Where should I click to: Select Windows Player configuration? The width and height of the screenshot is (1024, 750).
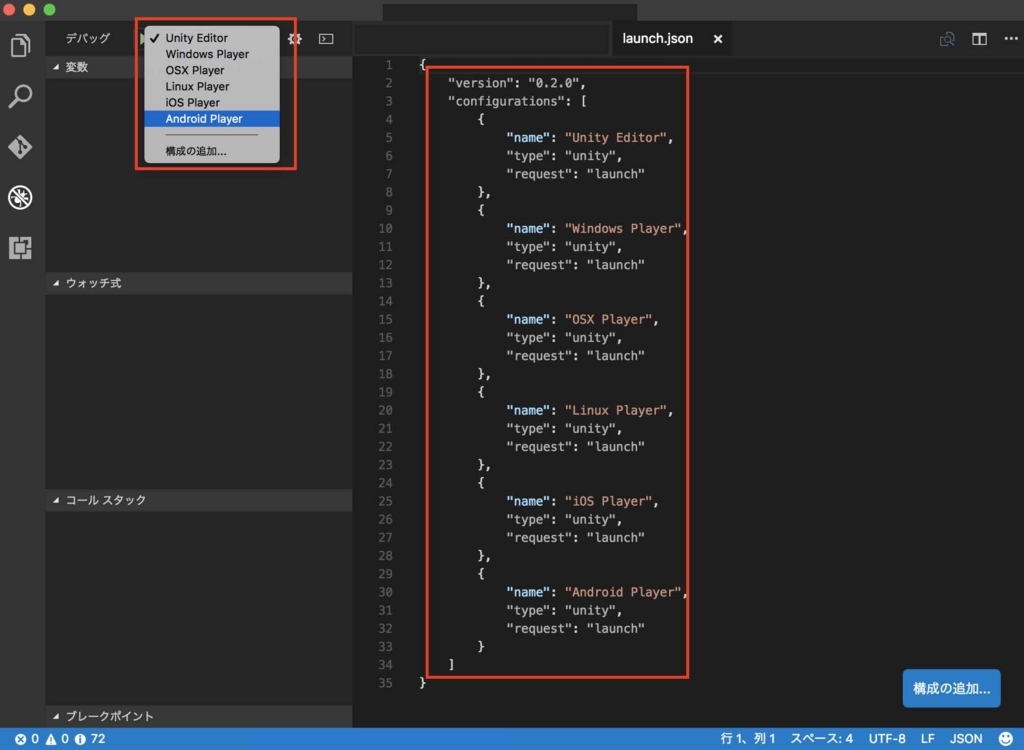pos(212,54)
